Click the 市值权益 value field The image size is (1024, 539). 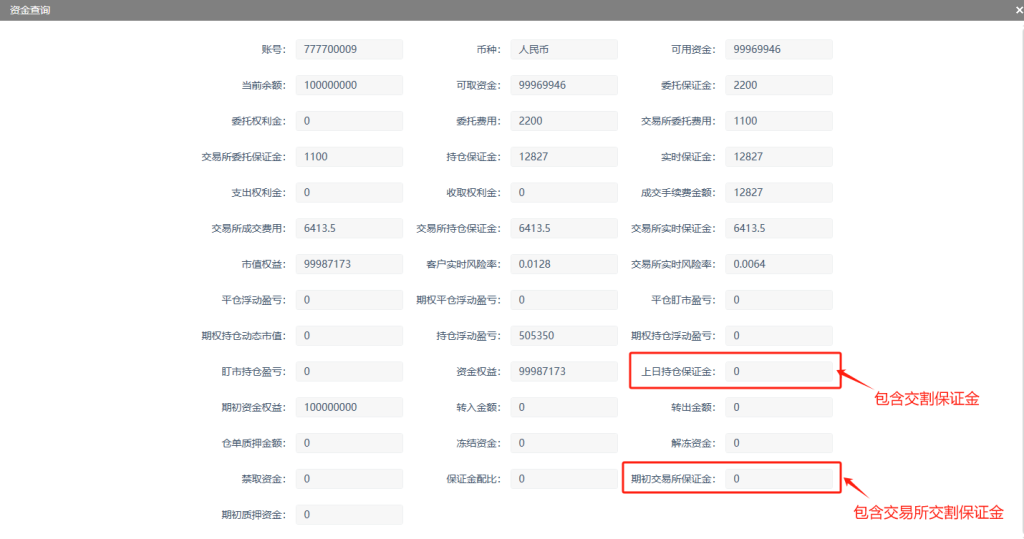349,264
